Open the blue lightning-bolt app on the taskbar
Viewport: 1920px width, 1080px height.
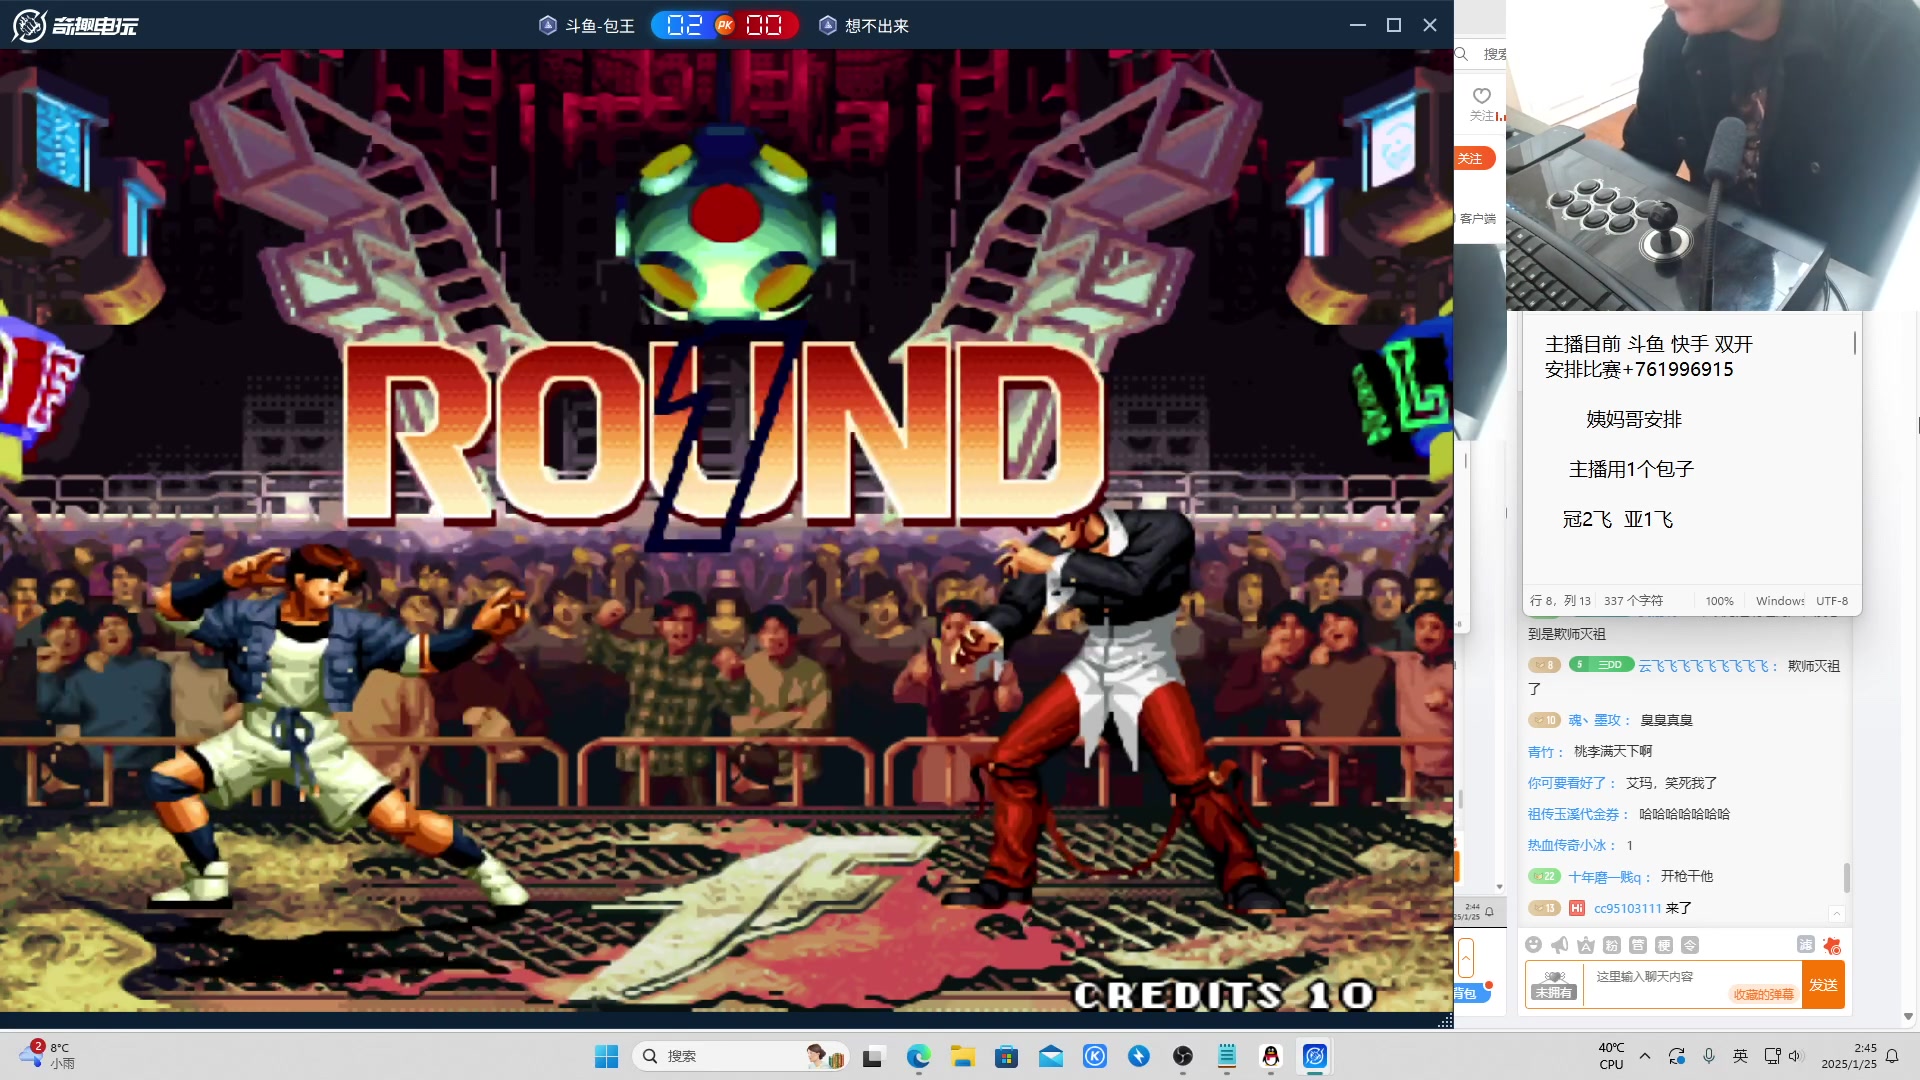(1139, 1056)
